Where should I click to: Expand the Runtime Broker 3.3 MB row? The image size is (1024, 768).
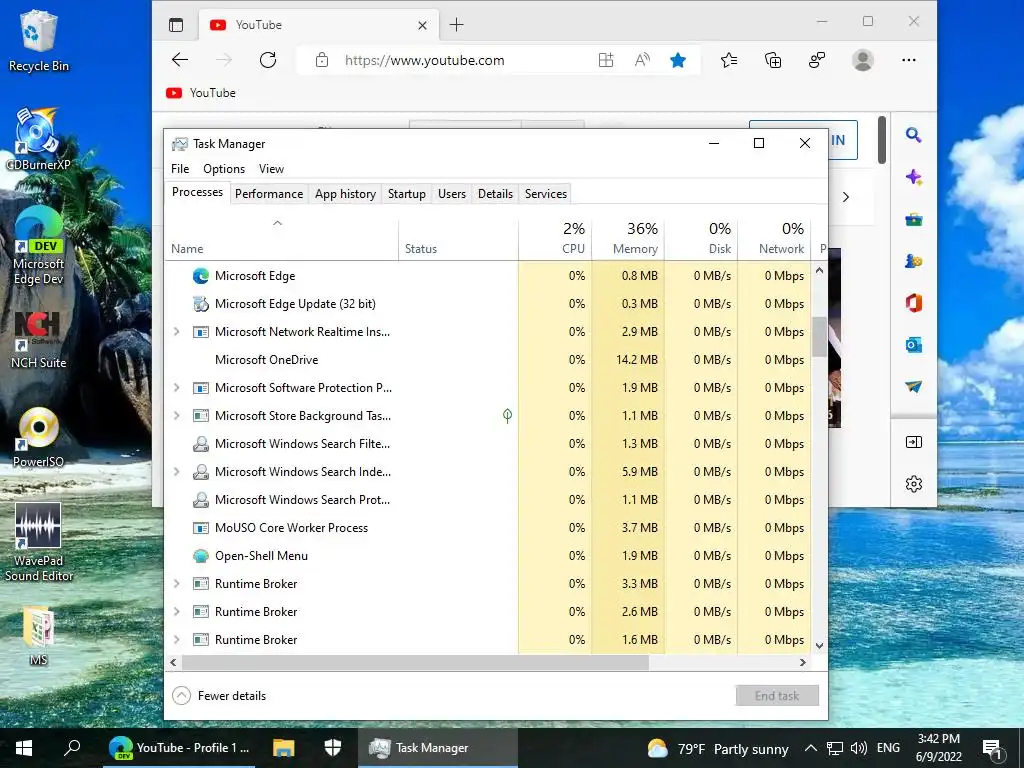click(x=176, y=584)
